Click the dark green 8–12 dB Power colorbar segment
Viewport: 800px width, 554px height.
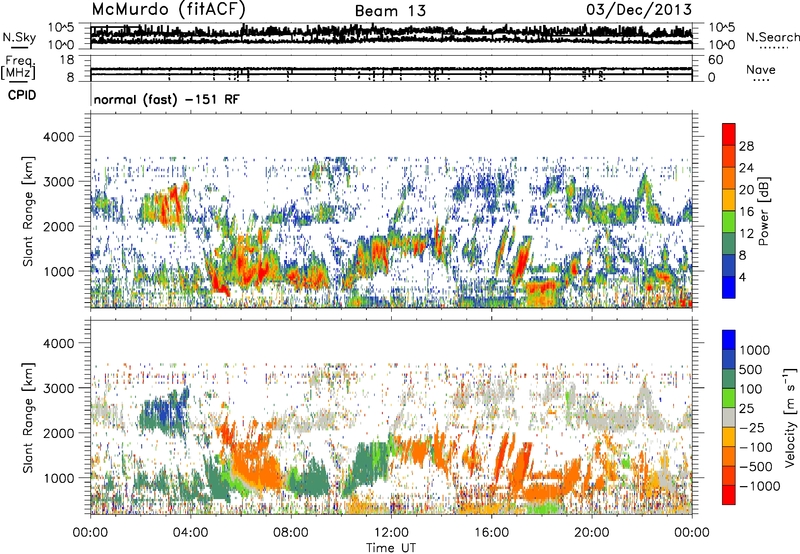tap(729, 244)
